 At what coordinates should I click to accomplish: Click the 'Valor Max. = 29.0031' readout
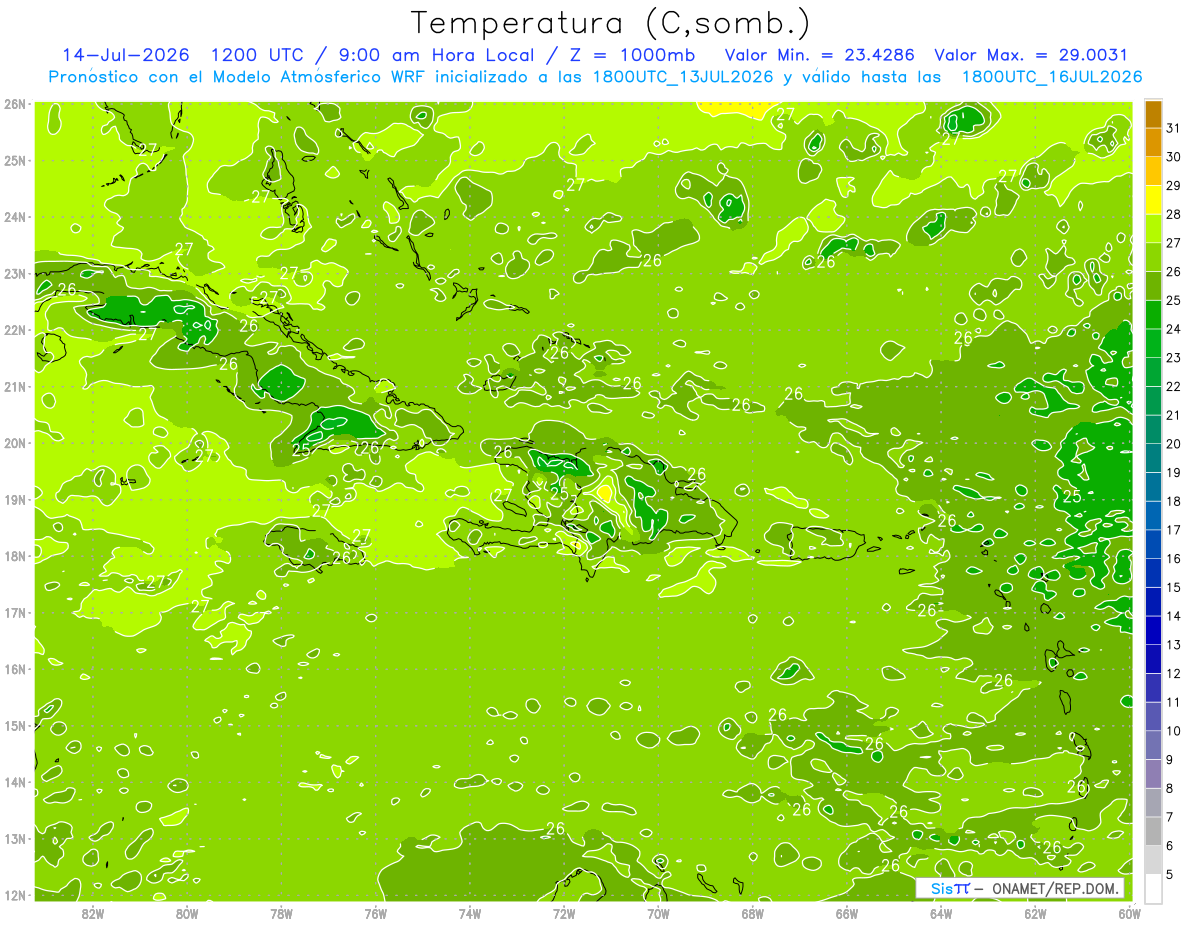point(1031,55)
